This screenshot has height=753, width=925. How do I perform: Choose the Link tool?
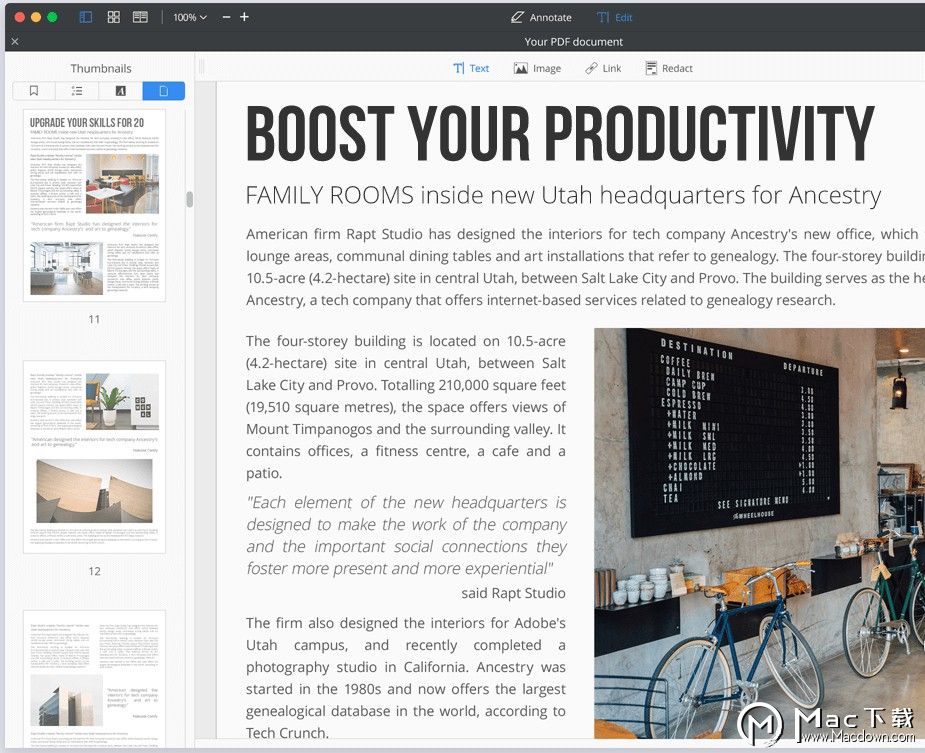[x=603, y=68]
